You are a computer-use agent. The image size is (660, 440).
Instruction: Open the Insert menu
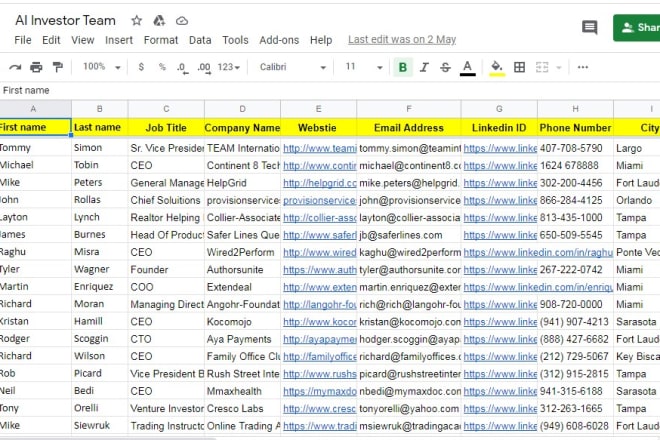[119, 40]
